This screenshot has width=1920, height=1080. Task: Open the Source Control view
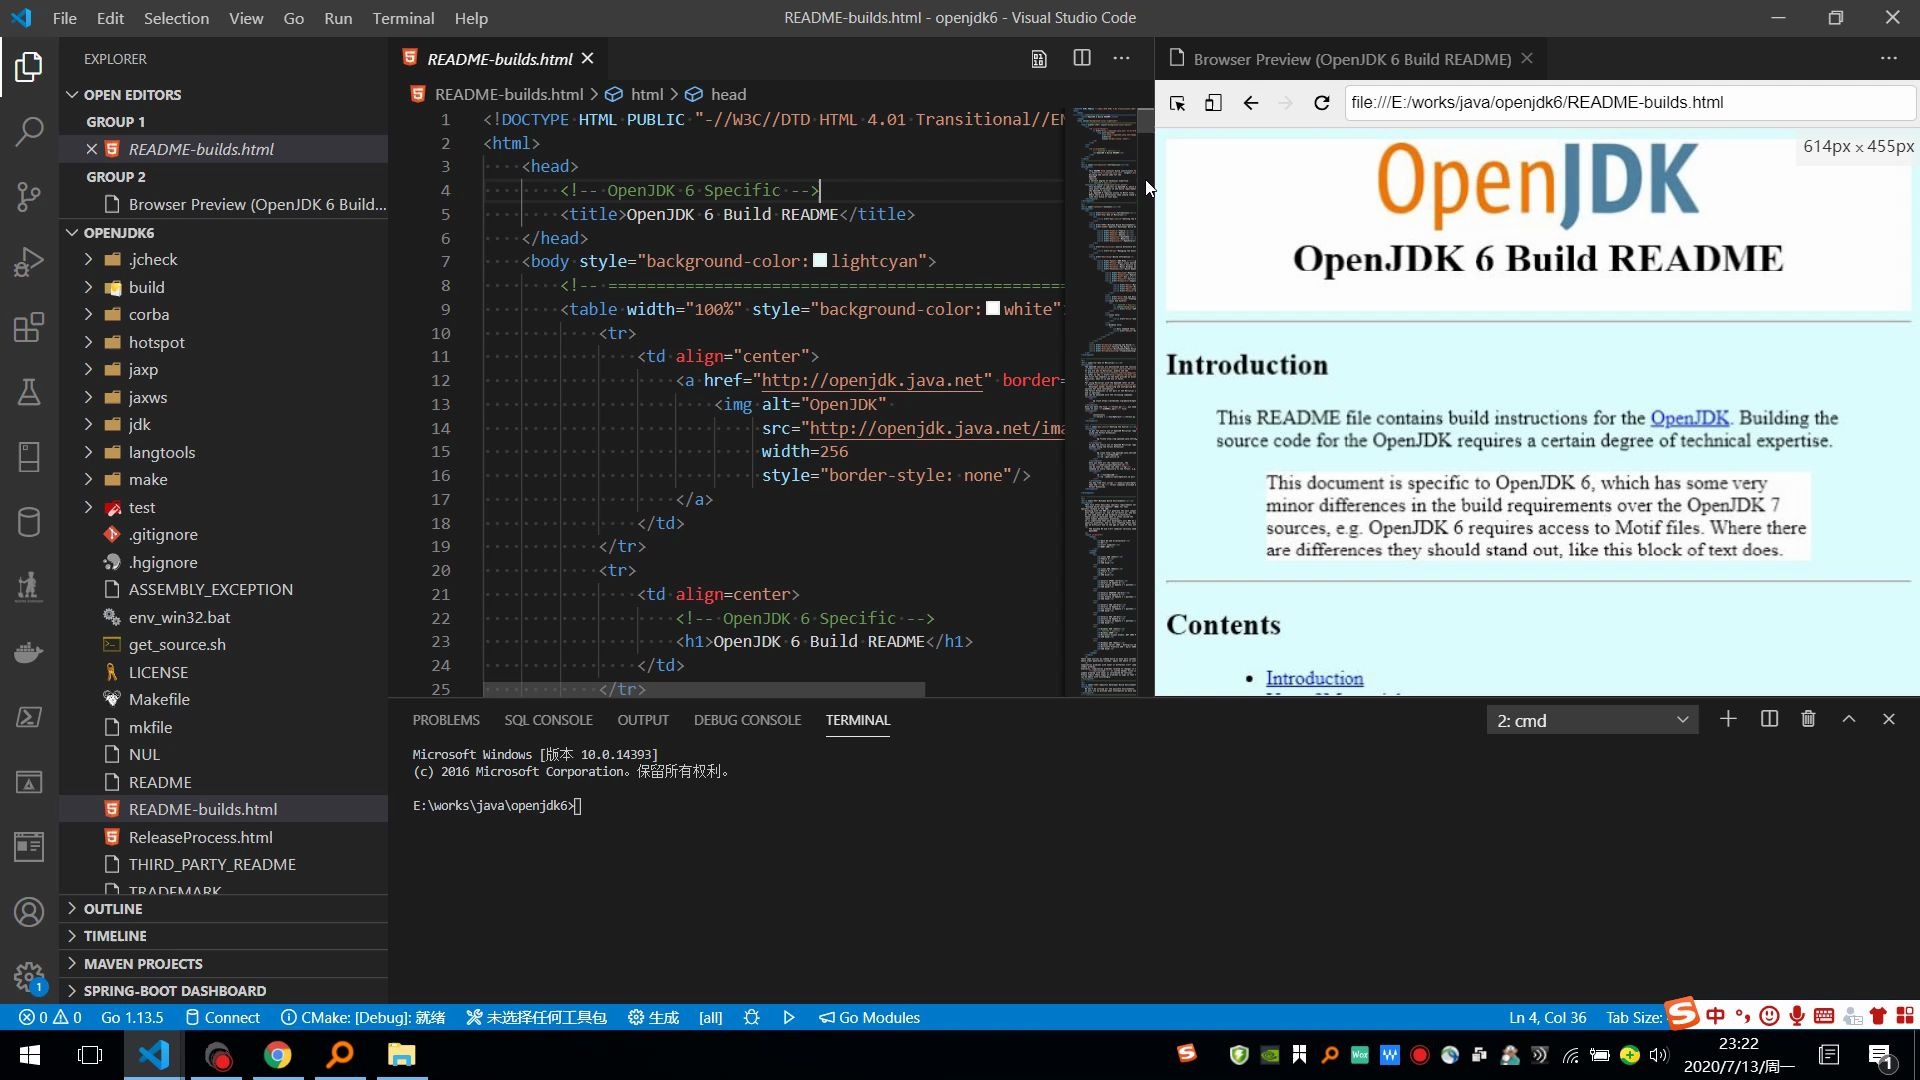29,196
